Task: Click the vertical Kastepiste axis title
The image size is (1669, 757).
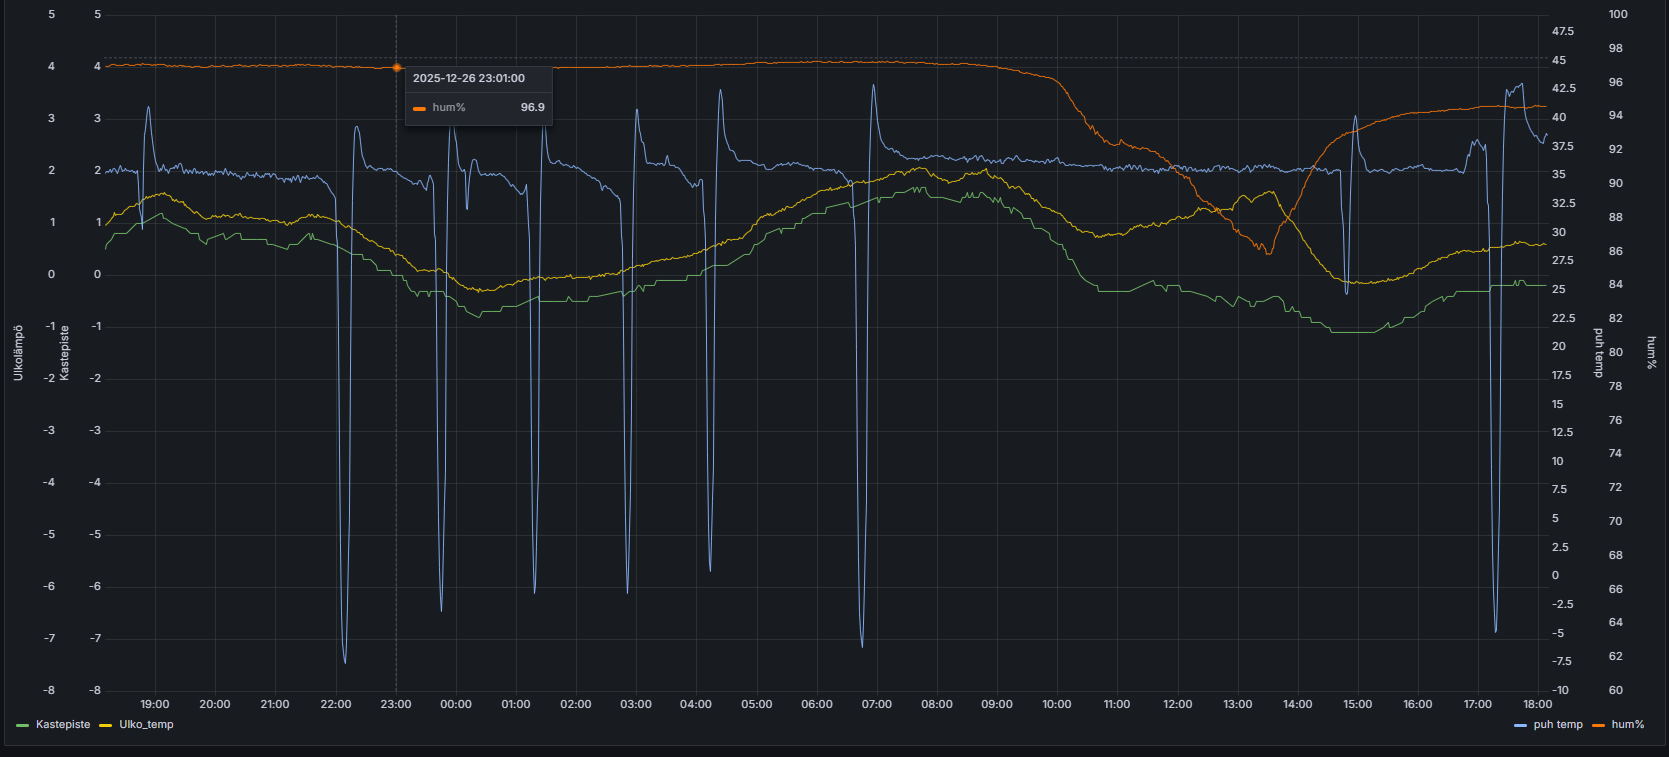Action: (x=65, y=352)
